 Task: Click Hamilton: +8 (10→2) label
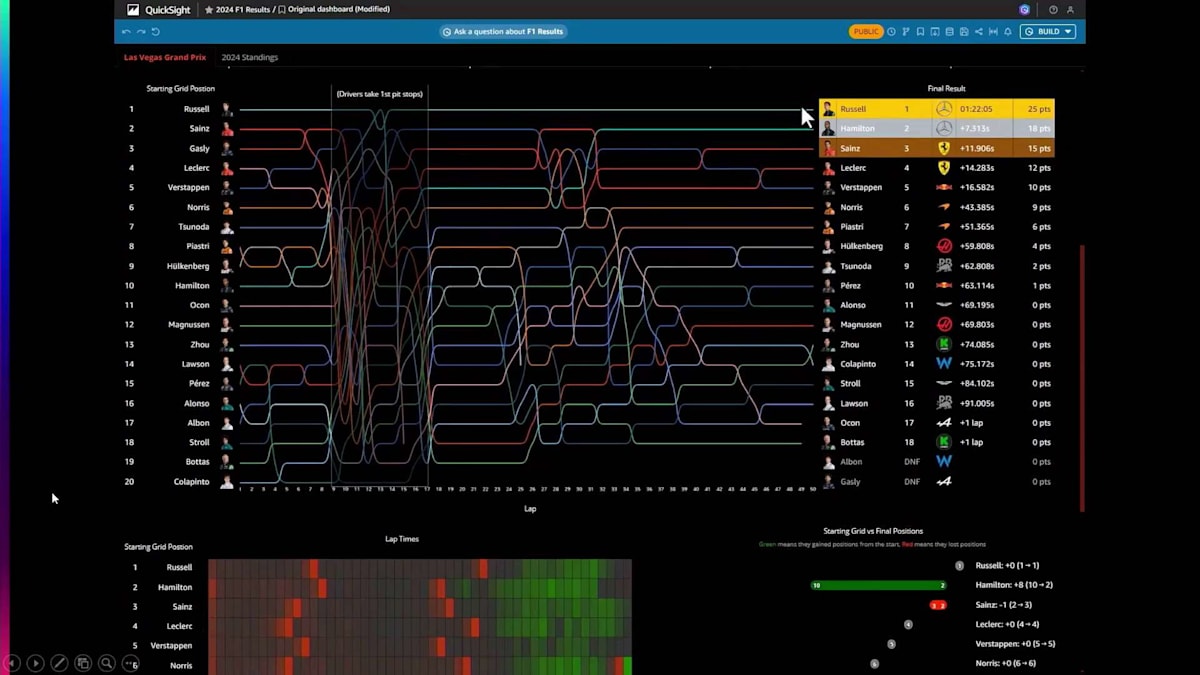[x=1014, y=585]
